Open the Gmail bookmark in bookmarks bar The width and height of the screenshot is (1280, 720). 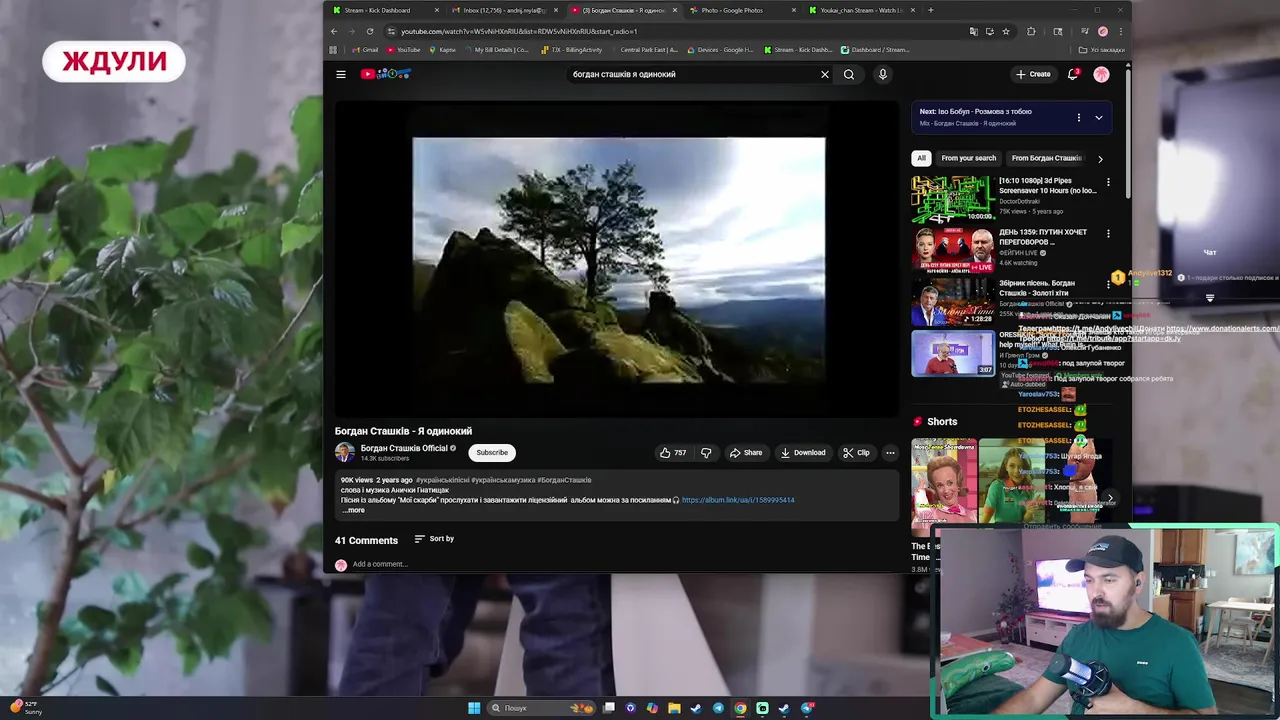366,50
